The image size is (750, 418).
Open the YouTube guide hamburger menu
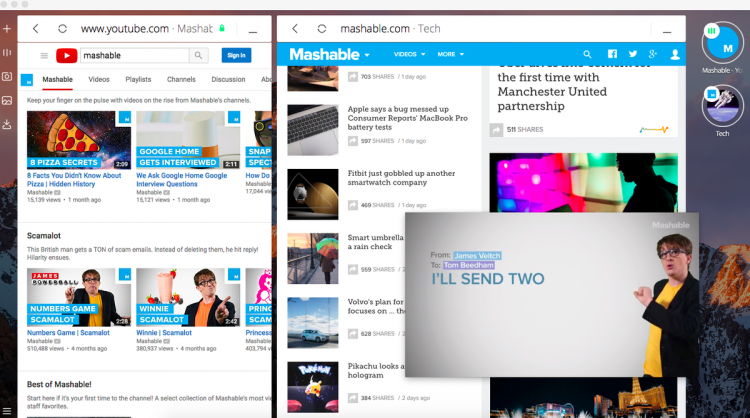click(x=44, y=55)
